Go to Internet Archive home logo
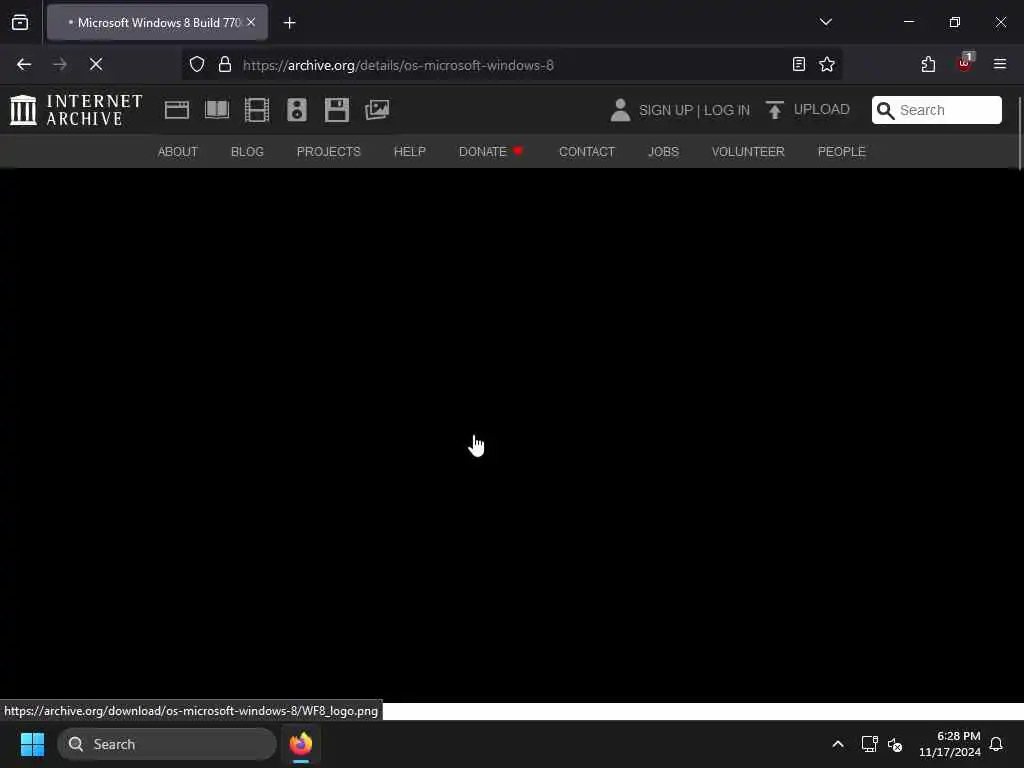This screenshot has height=768, width=1024. (x=76, y=110)
